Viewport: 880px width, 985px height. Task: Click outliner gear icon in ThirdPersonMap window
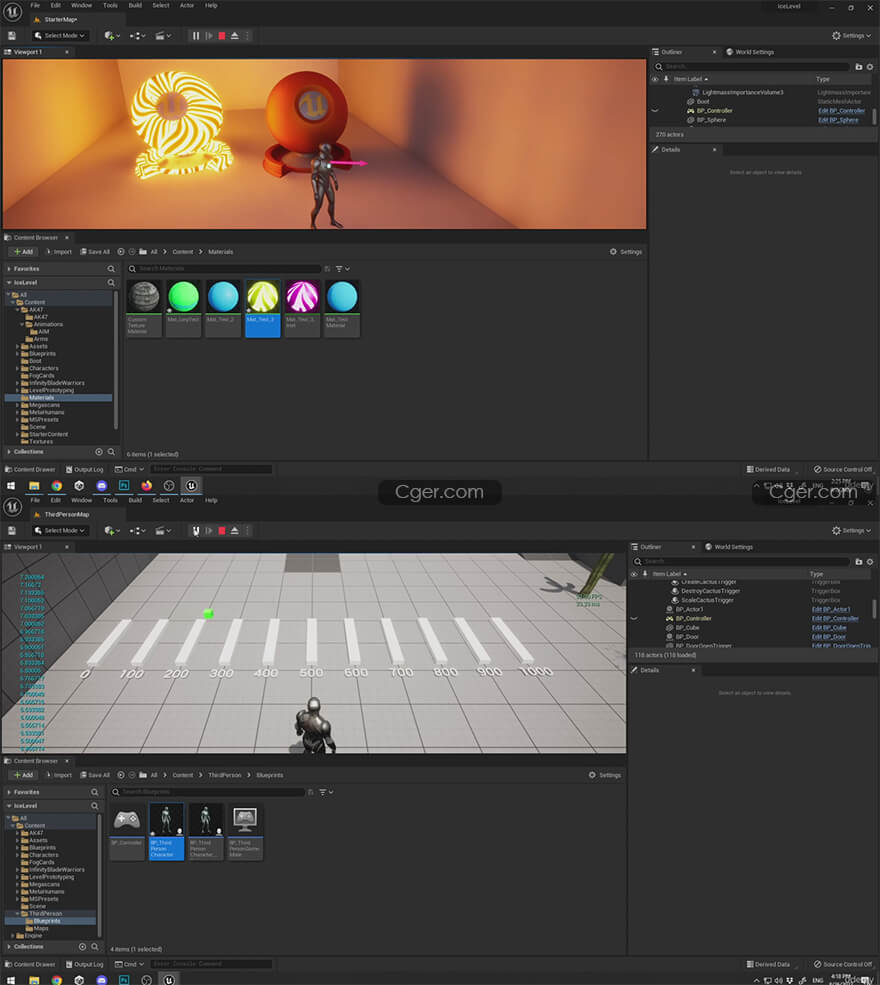click(x=870, y=562)
